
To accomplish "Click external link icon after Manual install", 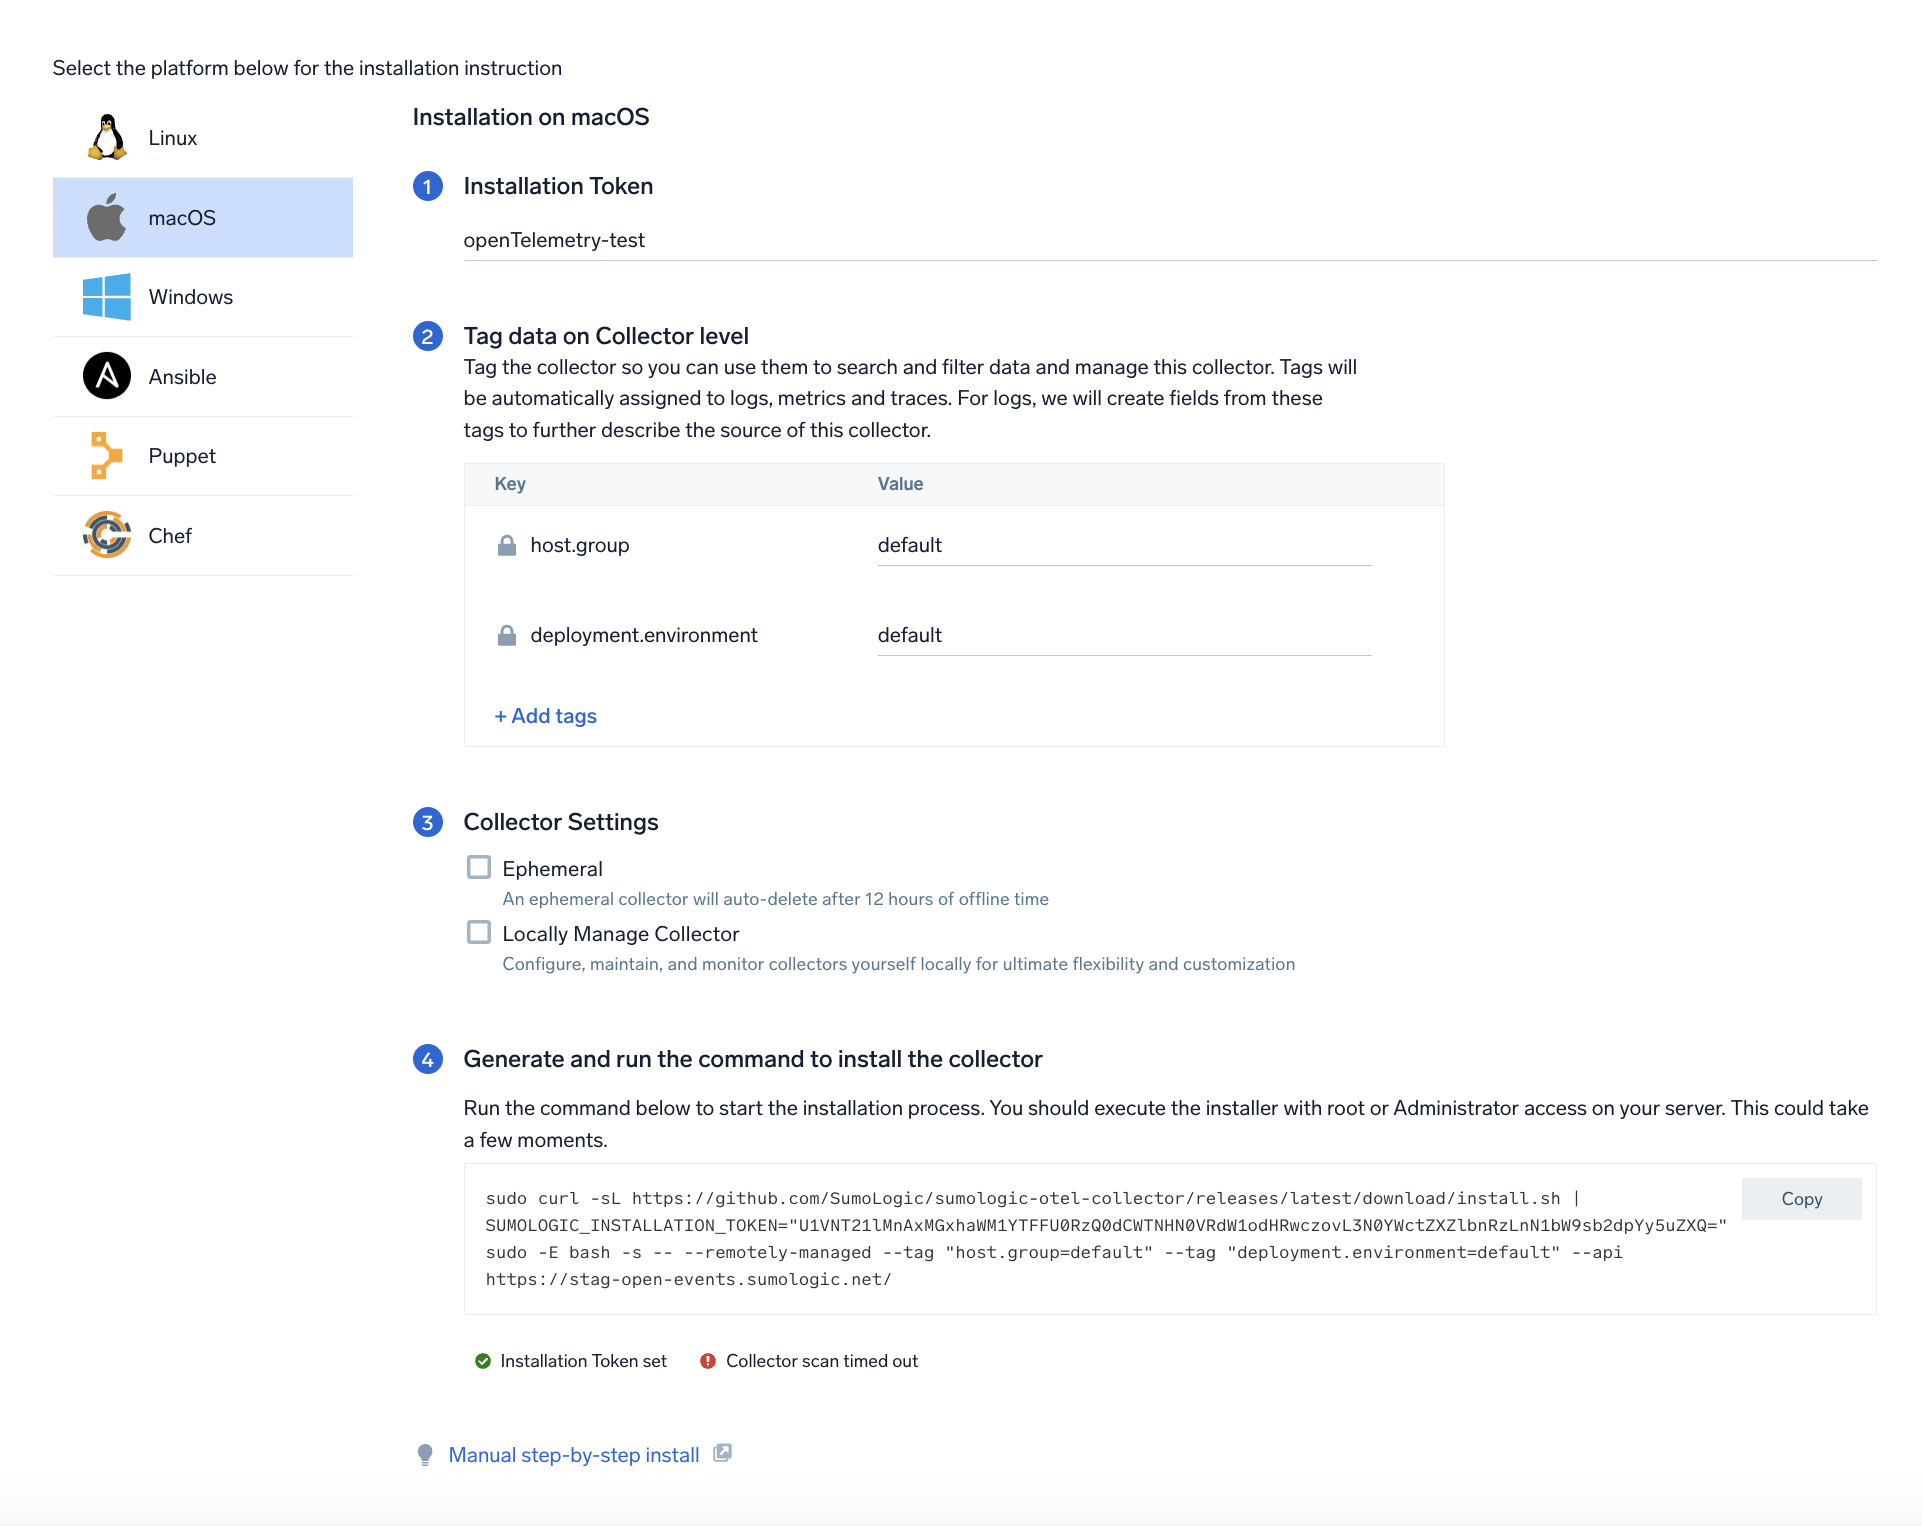I will 722,1453.
